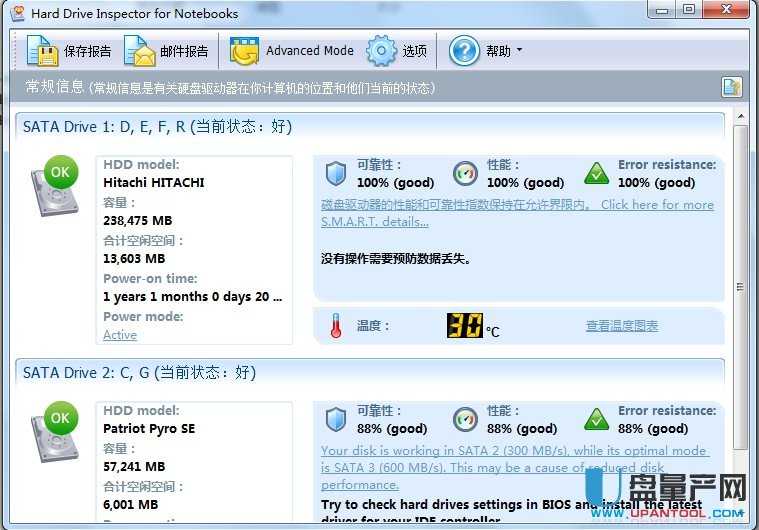Screen dimensions: 759x530
Task: Expand the 帮助 dropdown arrow
Action: [519, 51]
